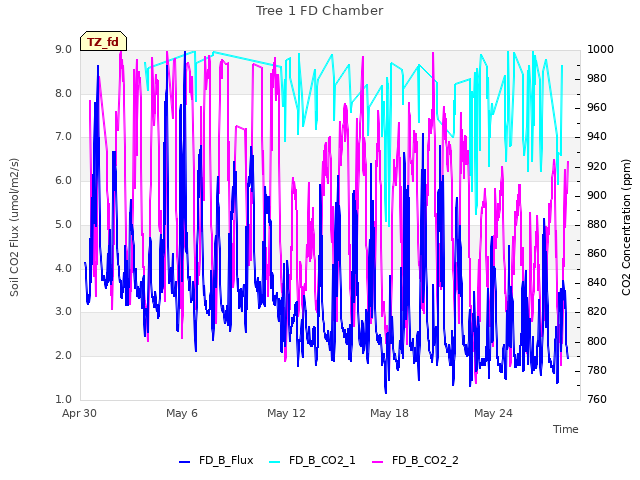640x480 pixels.
Task: Click the 760 right axis tick label
Action: 597,399
